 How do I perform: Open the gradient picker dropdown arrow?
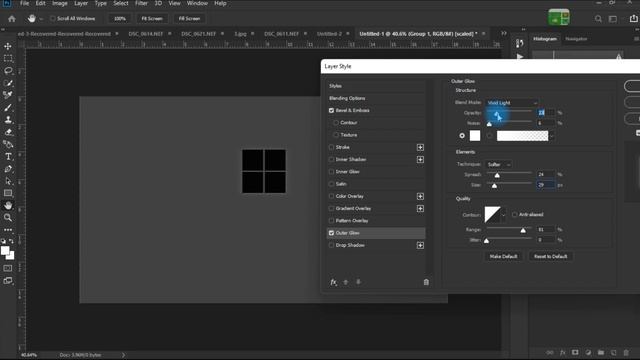click(x=551, y=136)
